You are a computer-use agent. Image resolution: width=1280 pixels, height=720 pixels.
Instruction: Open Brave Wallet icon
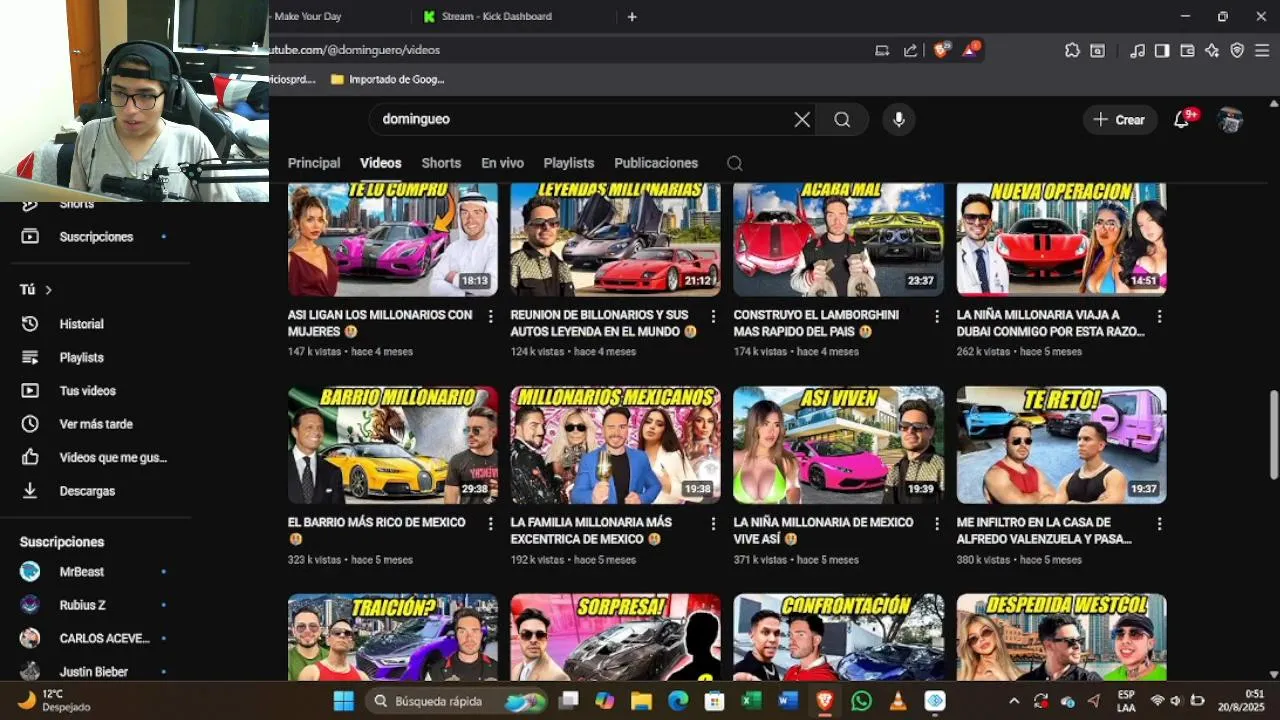[1187, 50]
